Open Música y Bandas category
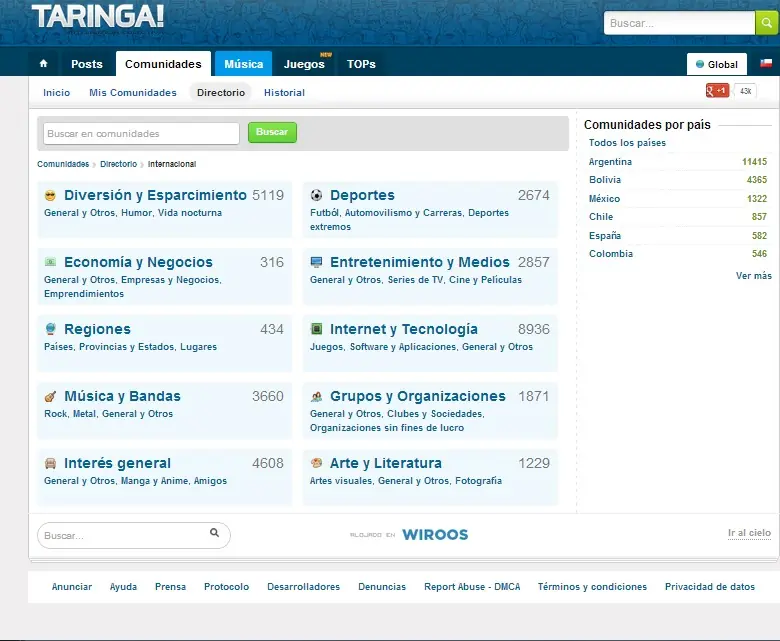780x641 pixels. tap(122, 396)
